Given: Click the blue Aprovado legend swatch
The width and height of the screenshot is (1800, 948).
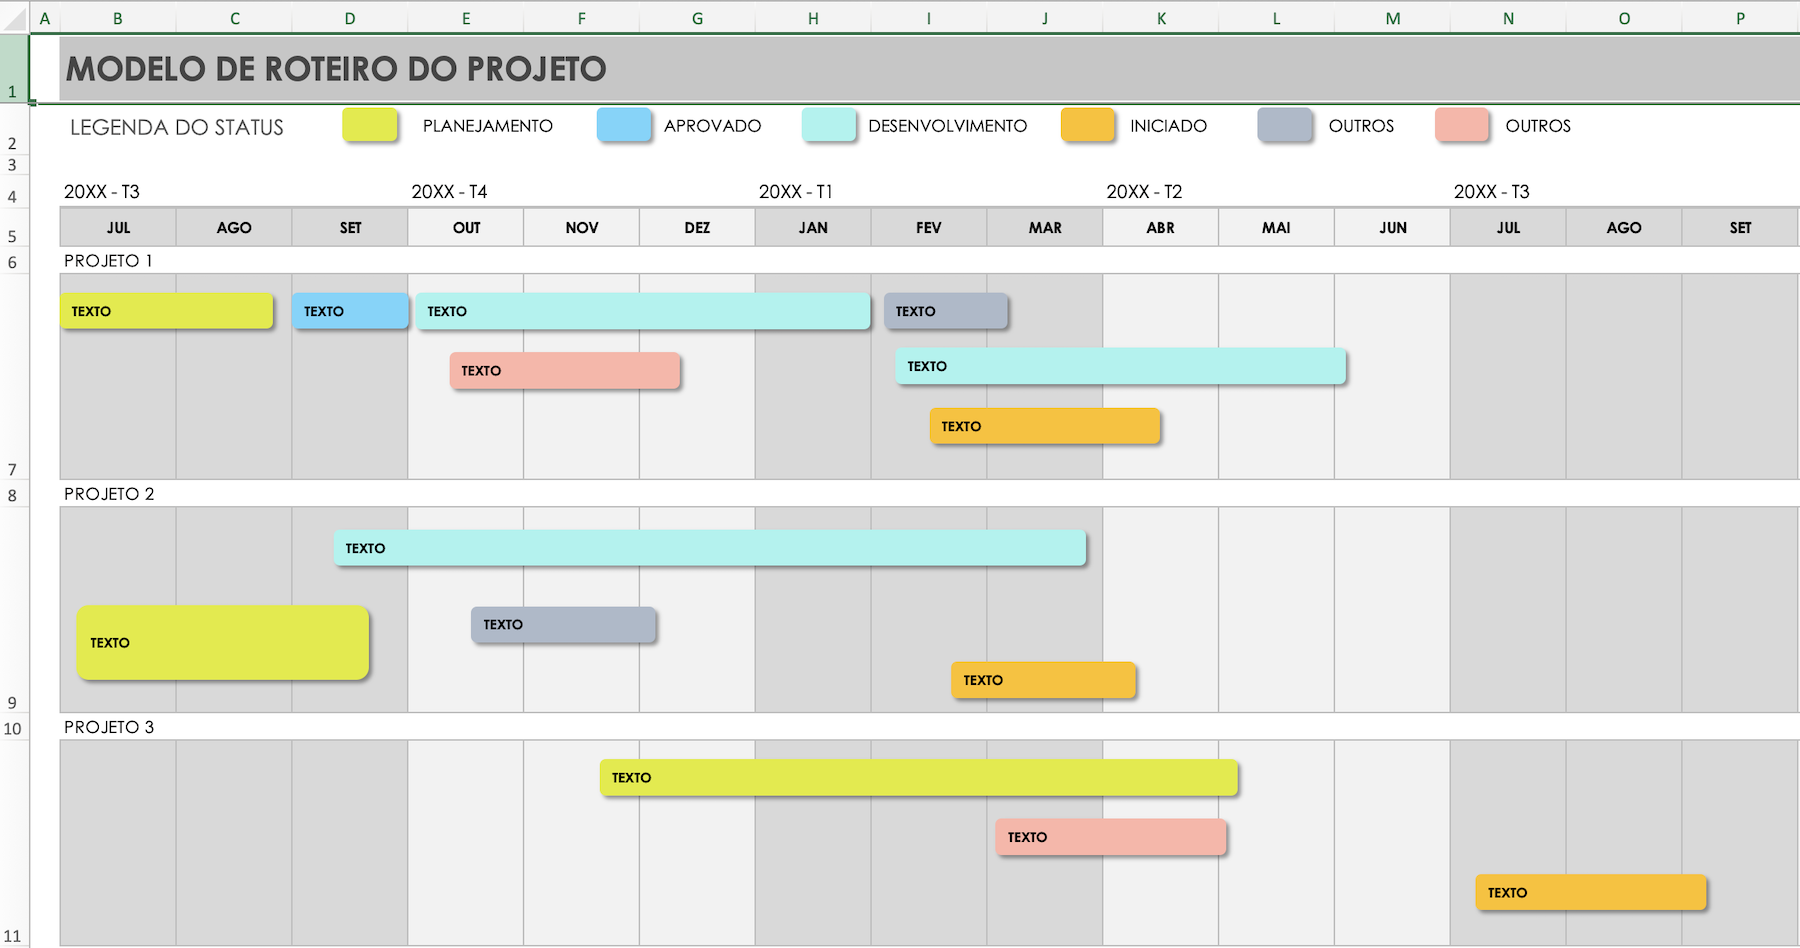Looking at the screenshot, I should point(624,125).
